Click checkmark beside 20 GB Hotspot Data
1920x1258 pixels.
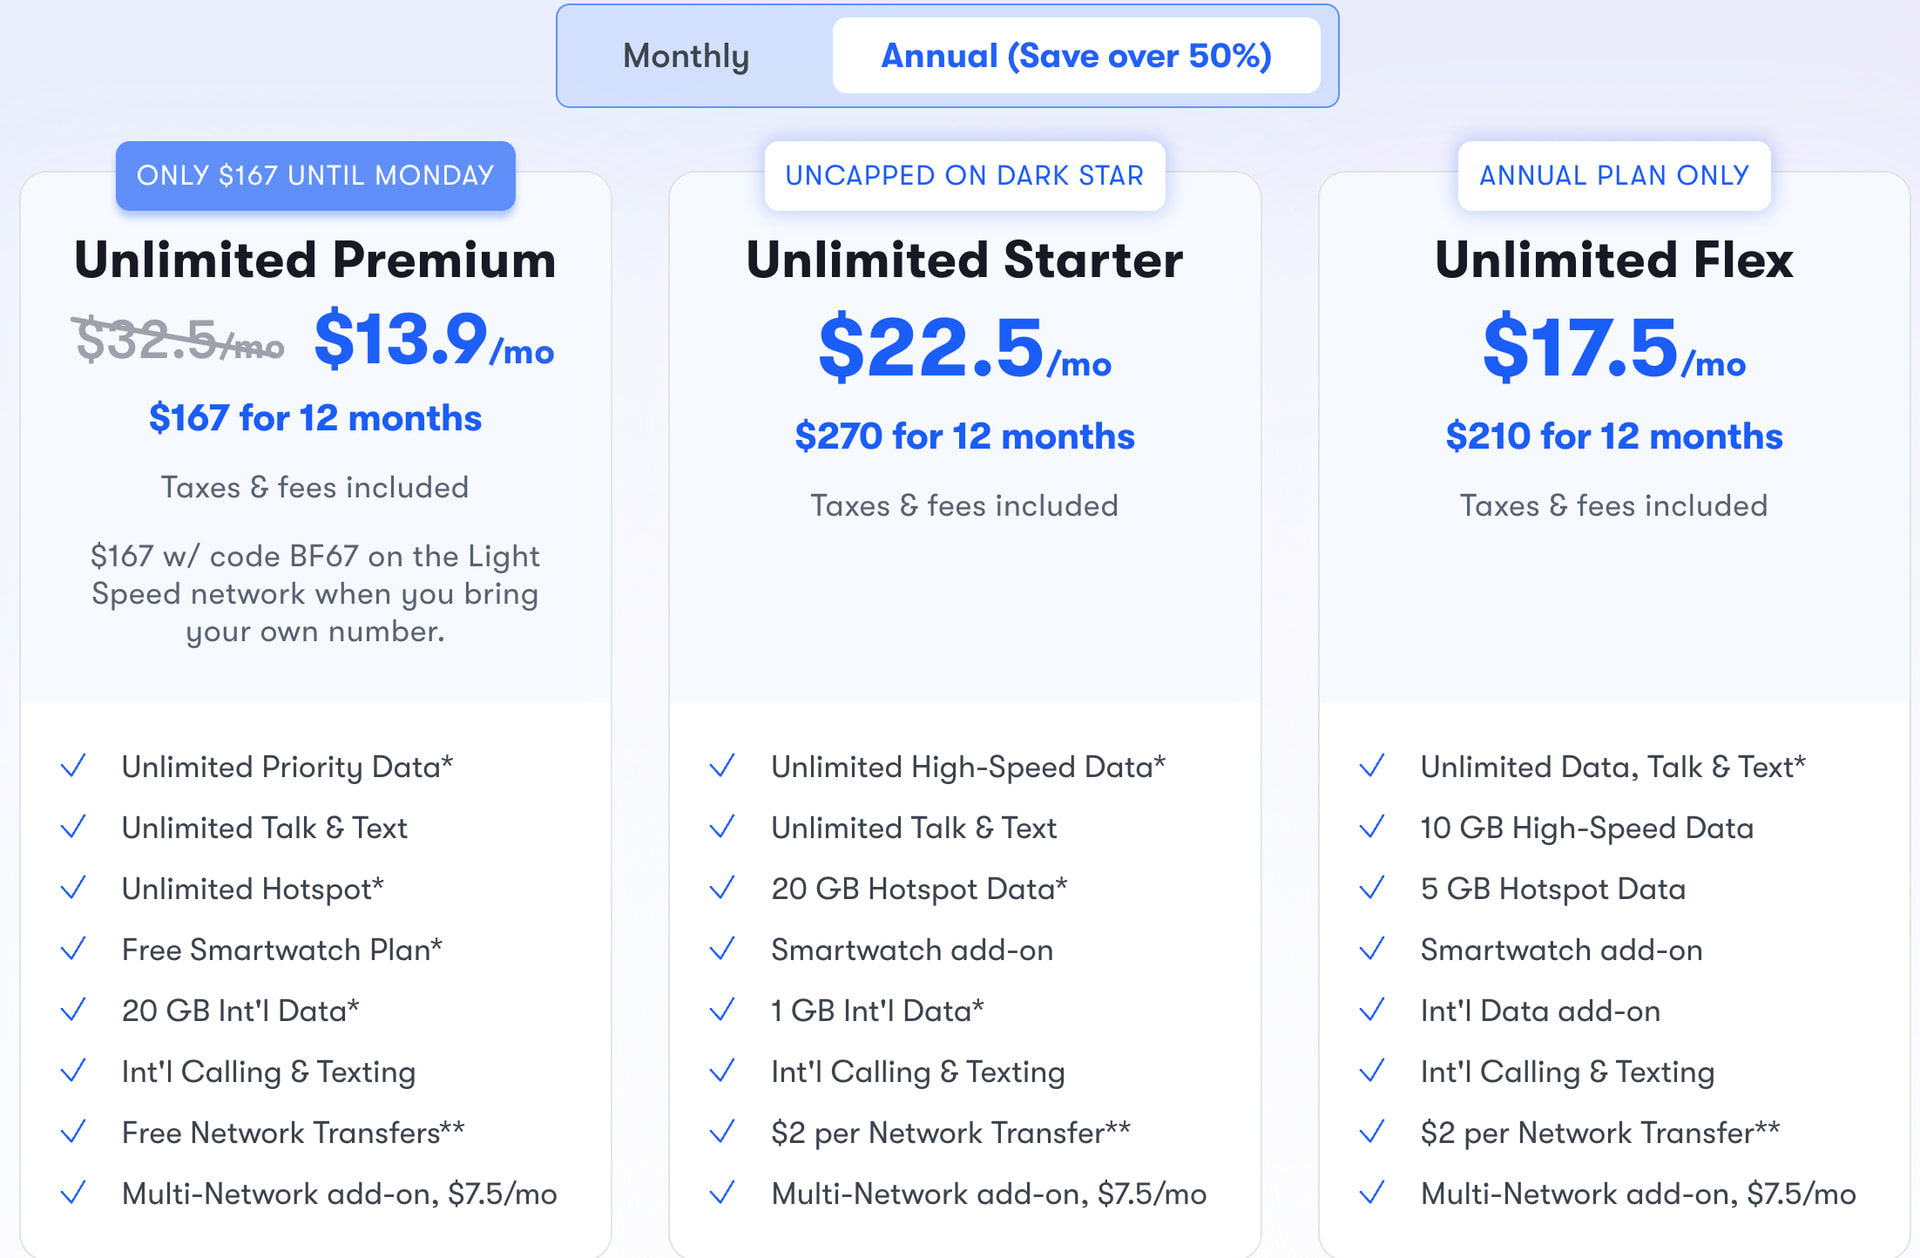pyautogui.click(x=722, y=889)
